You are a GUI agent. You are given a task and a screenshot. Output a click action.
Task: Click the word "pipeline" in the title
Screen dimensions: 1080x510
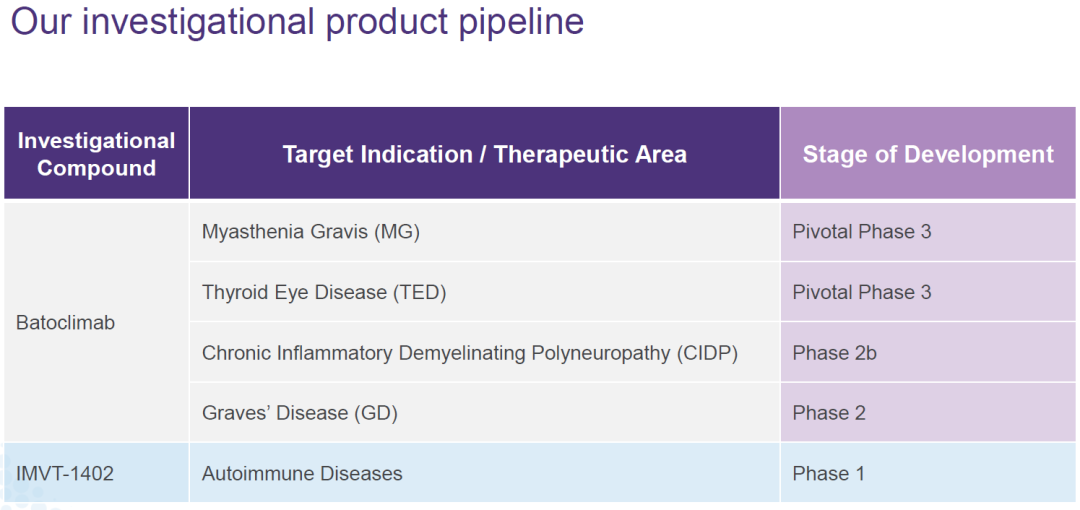521,22
